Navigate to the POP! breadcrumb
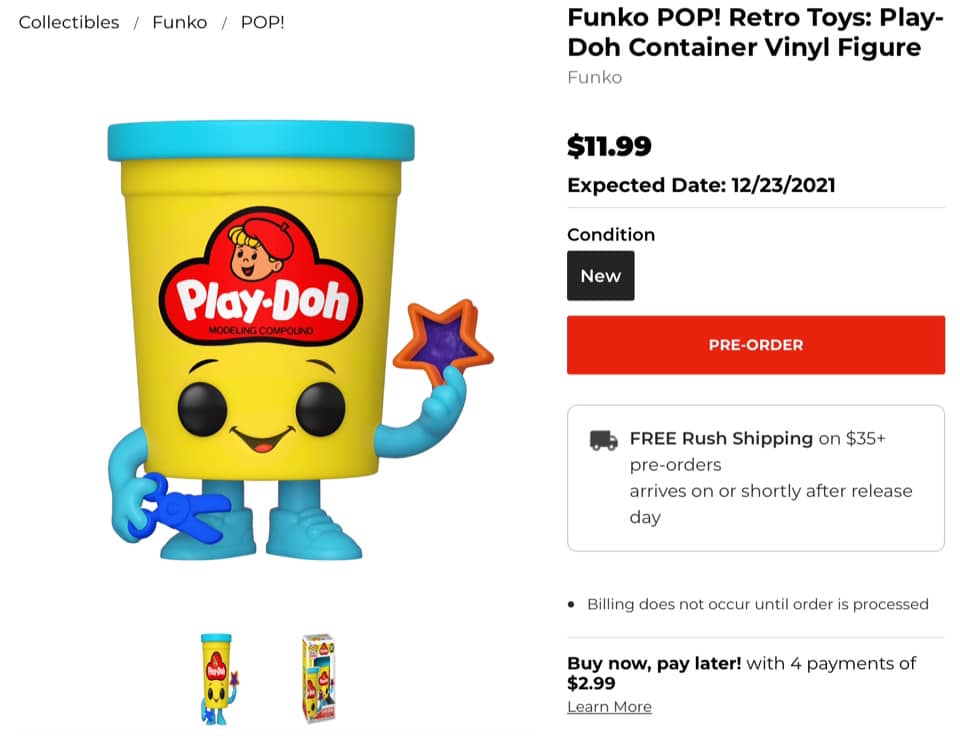This screenshot has height=736, width=960. (262, 22)
